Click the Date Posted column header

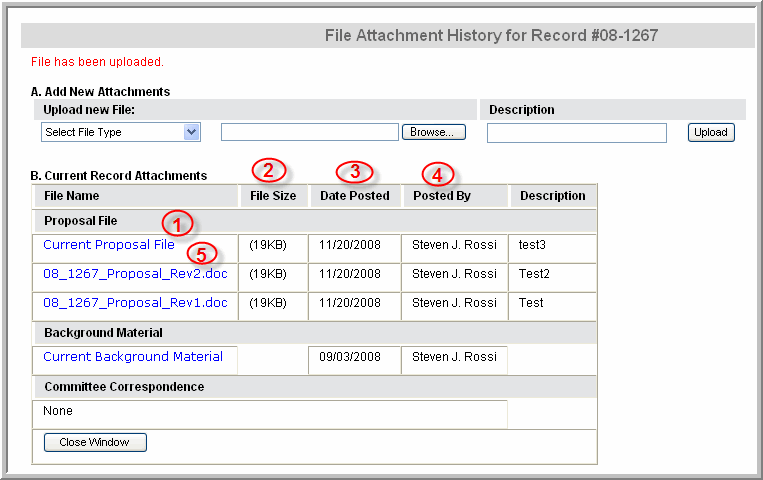pos(355,196)
